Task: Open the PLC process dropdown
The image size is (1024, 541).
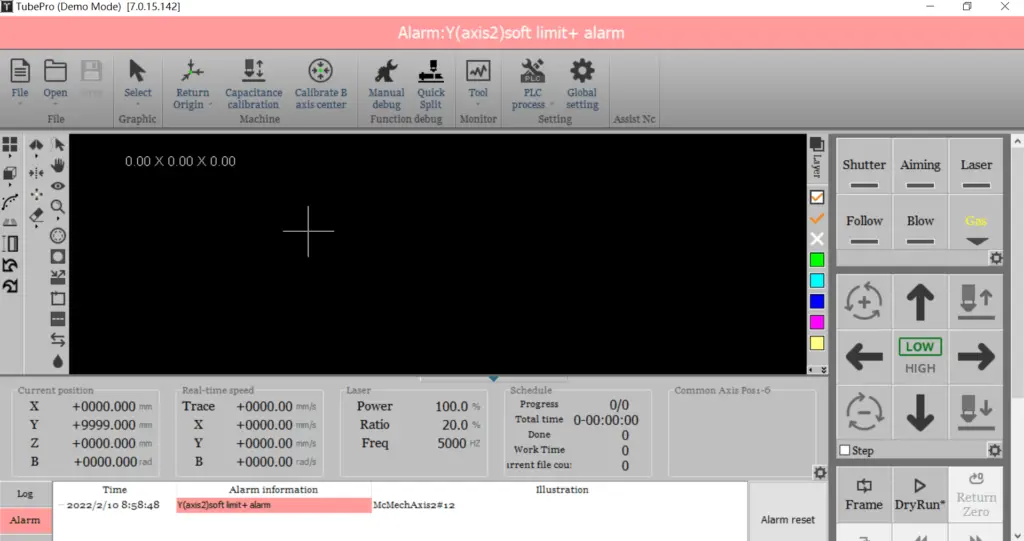Action: pos(532,83)
